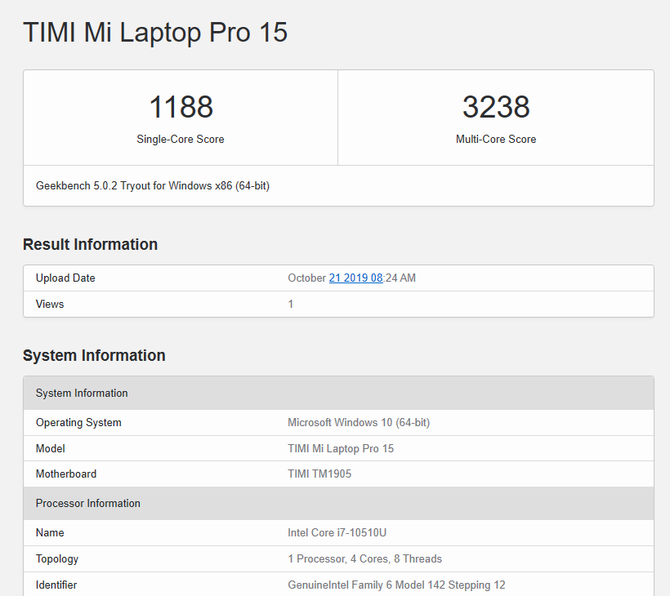This screenshot has width=670, height=596.
Task: Click the 'Multi-Core Score' label
Action: 496,139
